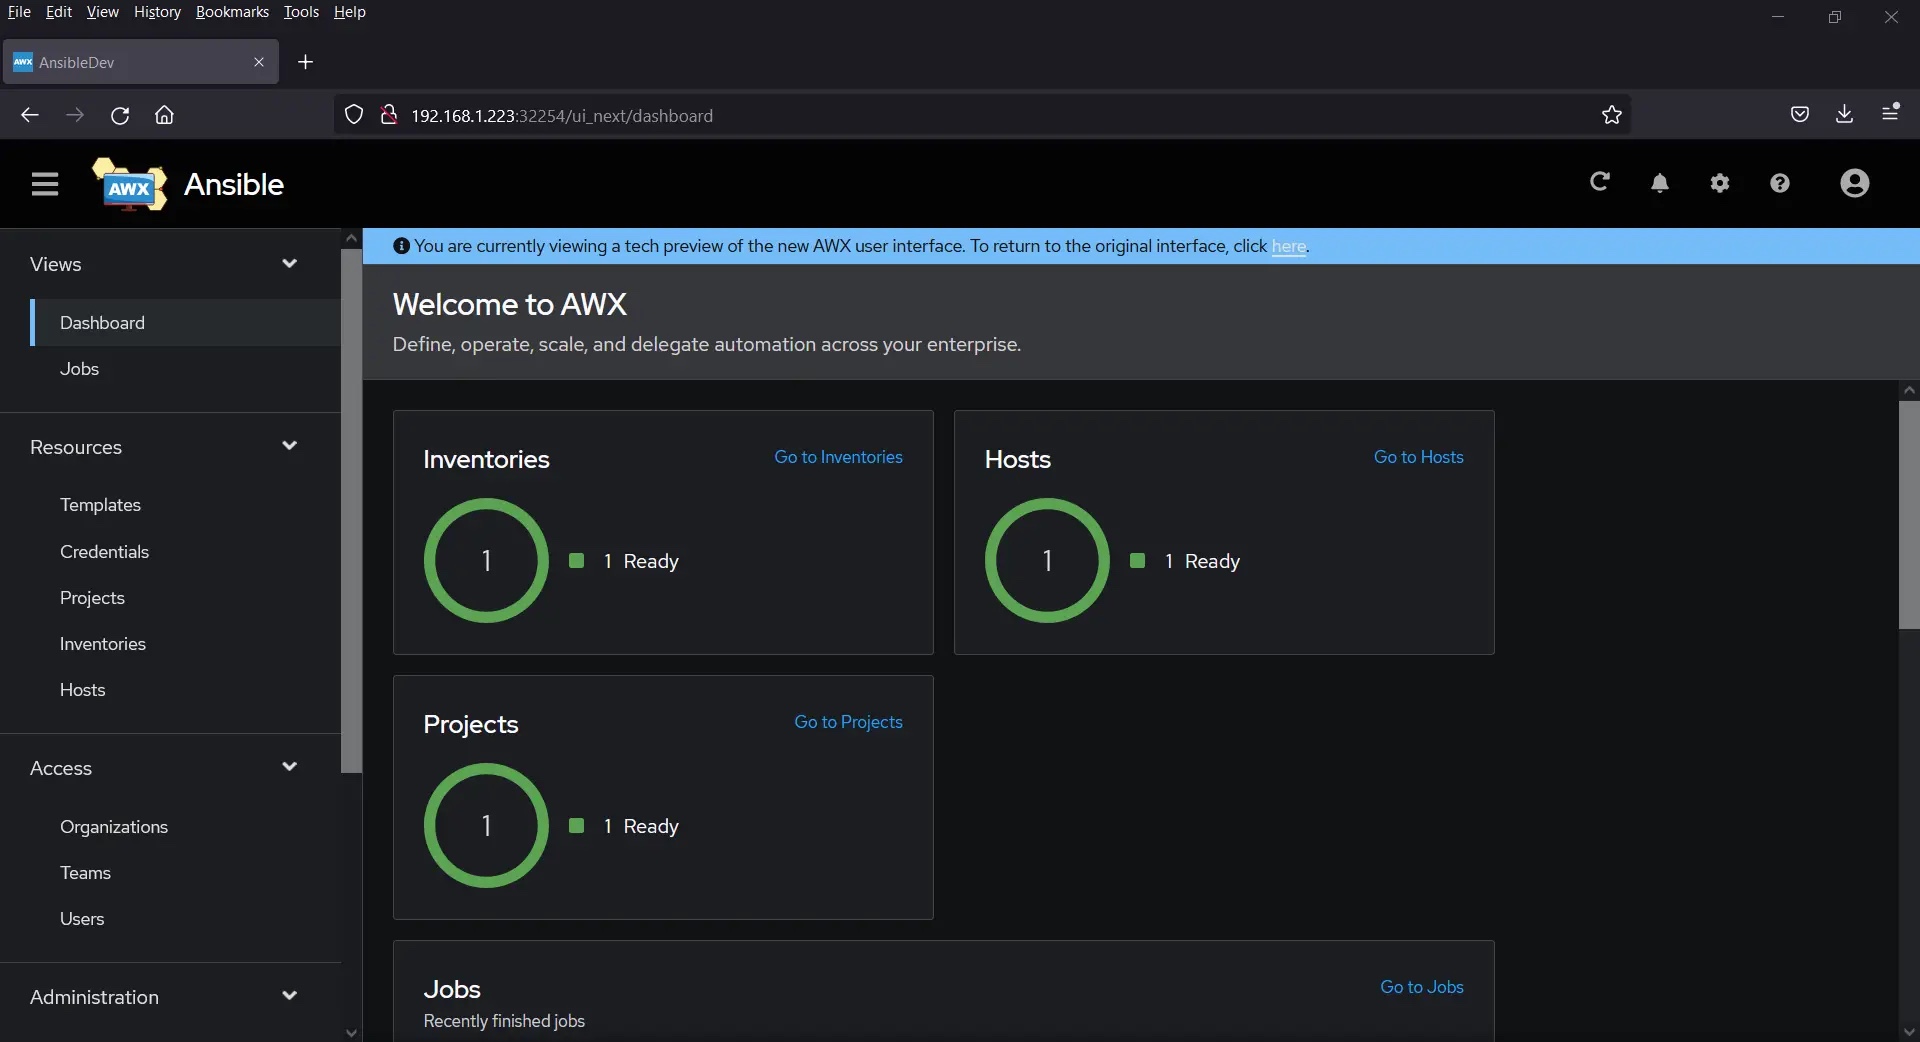Viewport: 1920px width, 1042px height.
Task: Collapse the Administration section chevron
Action: click(290, 996)
